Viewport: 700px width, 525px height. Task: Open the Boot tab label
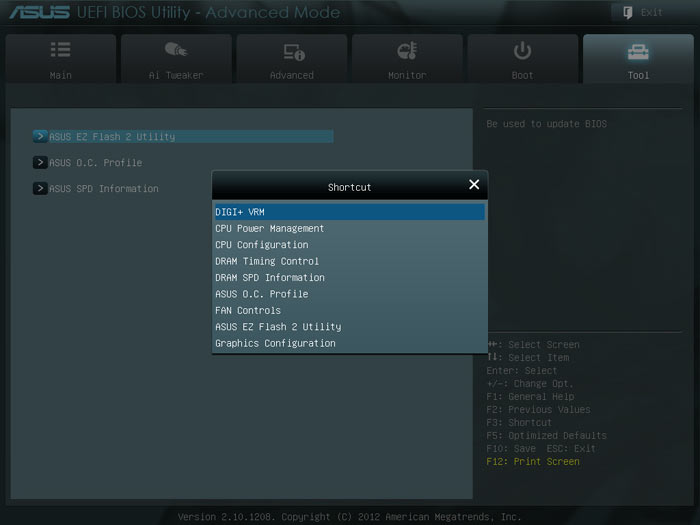point(522,75)
